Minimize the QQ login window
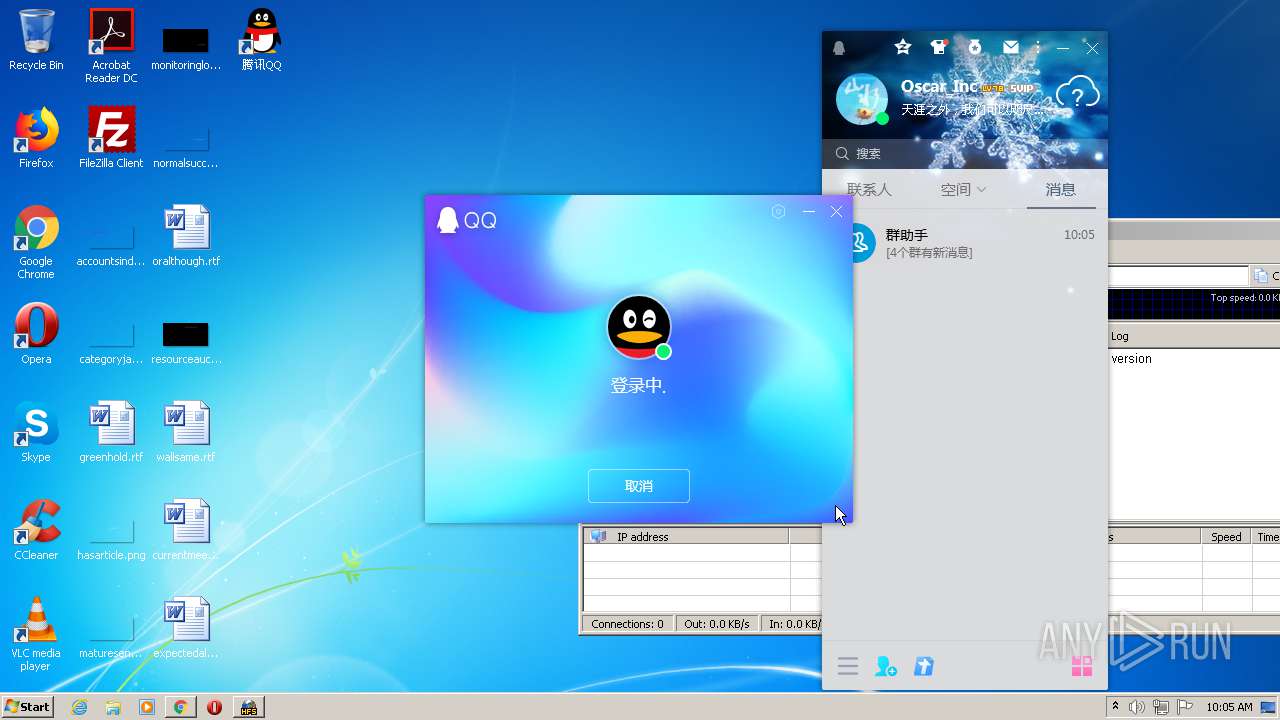Viewport: 1280px width, 720px height. (x=808, y=211)
